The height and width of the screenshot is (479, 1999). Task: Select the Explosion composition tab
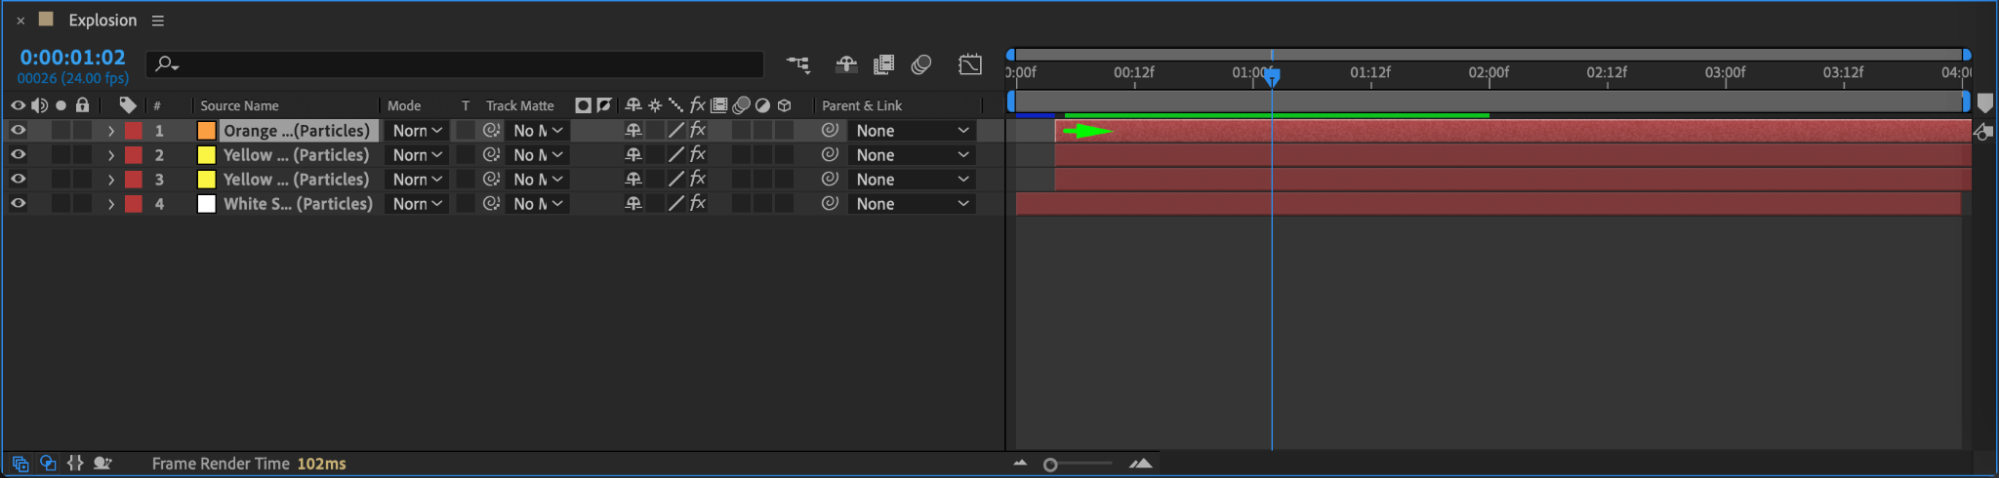(x=102, y=20)
